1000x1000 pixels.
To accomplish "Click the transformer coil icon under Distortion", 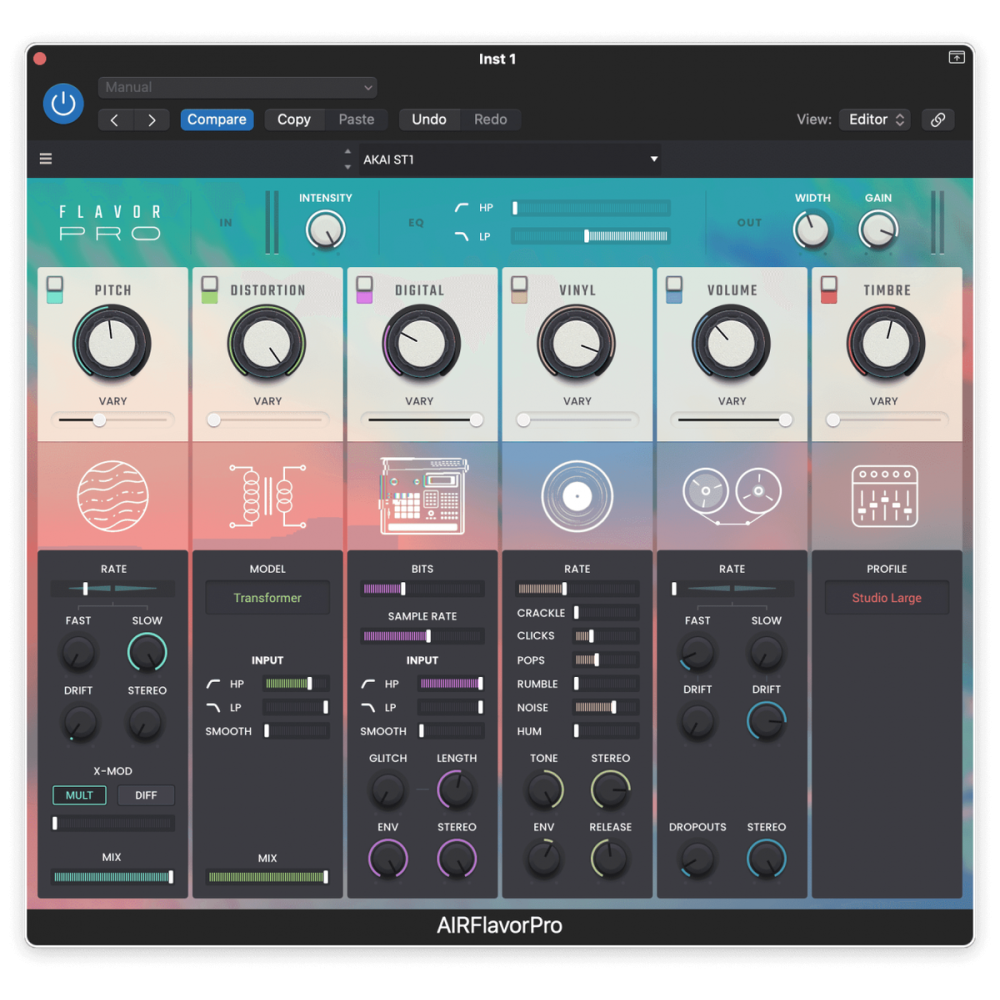I will (x=267, y=495).
